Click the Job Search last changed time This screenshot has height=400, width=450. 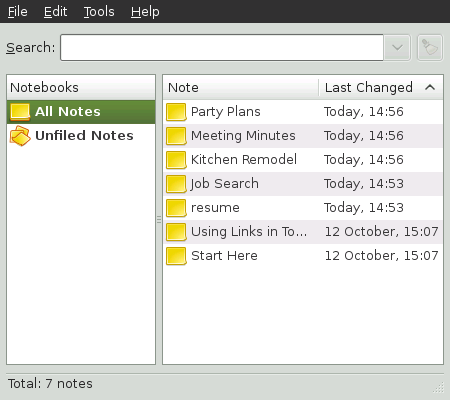[x=364, y=184]
